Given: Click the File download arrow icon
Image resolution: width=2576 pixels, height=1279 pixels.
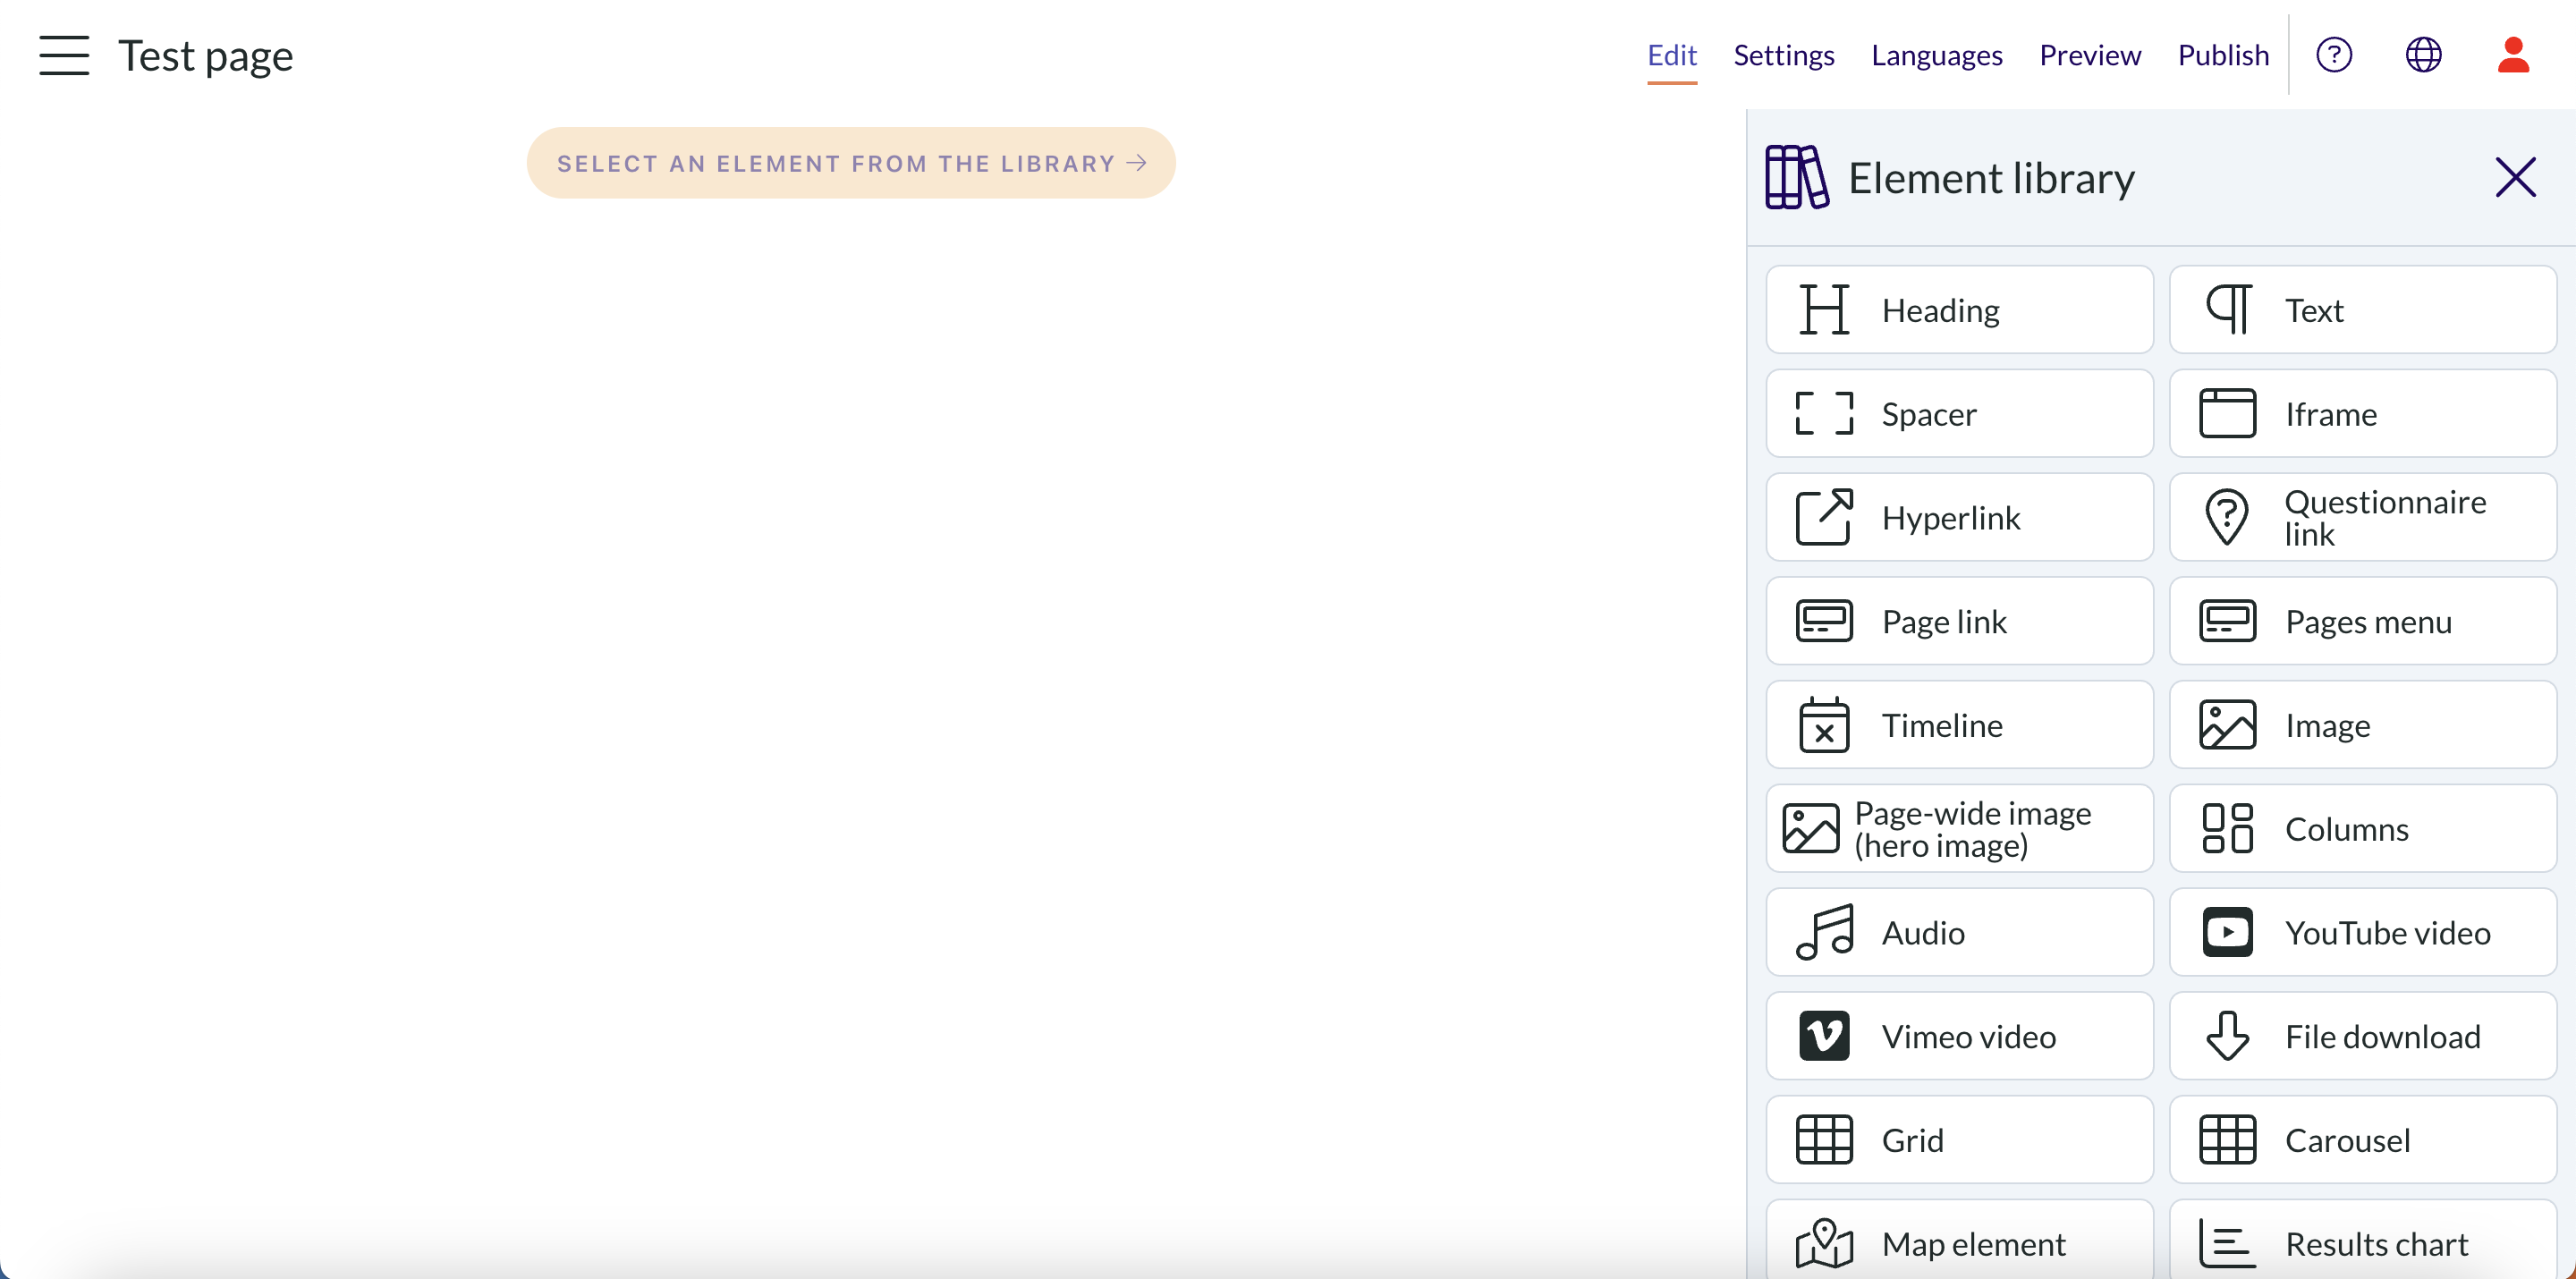Looking at the screenshot, I should 2227,1036.
